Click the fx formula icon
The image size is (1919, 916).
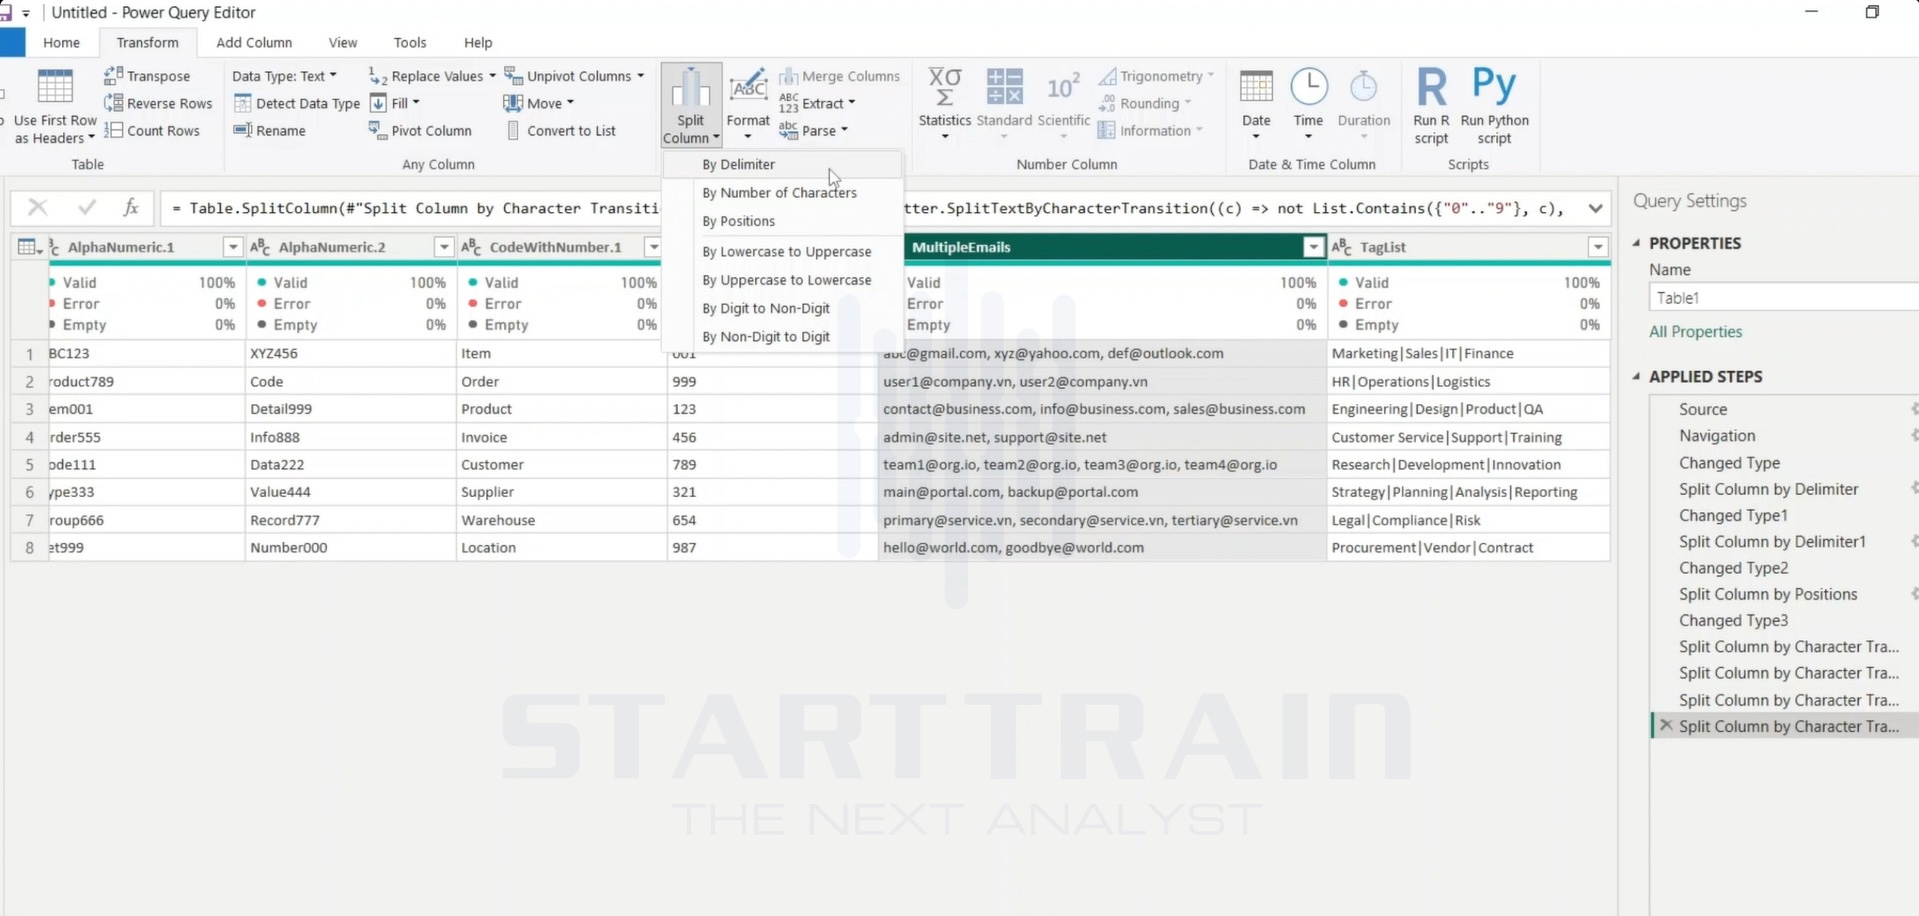(130, 207)
